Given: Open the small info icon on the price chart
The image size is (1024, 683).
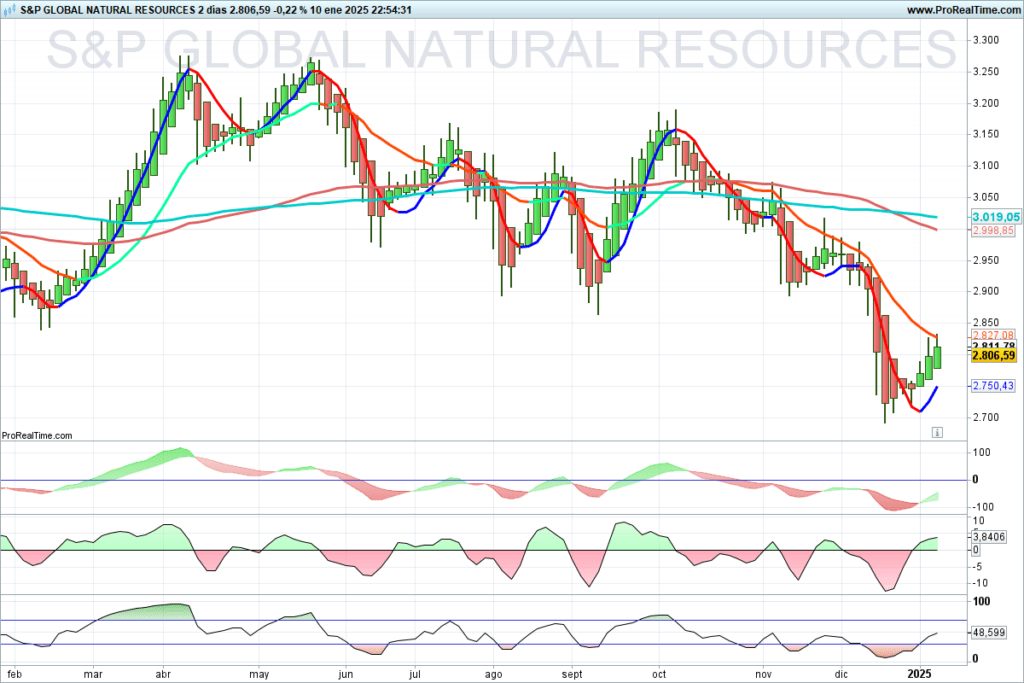Looking at the screenshot, I should tap(937, 432).
